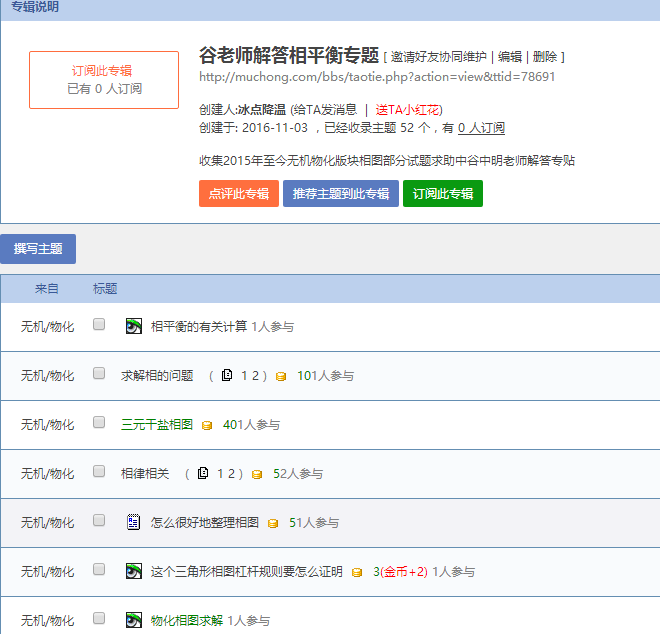
Task: Open thread 物化相图求解
Action: pyautogui.click(x=187, y=620)
